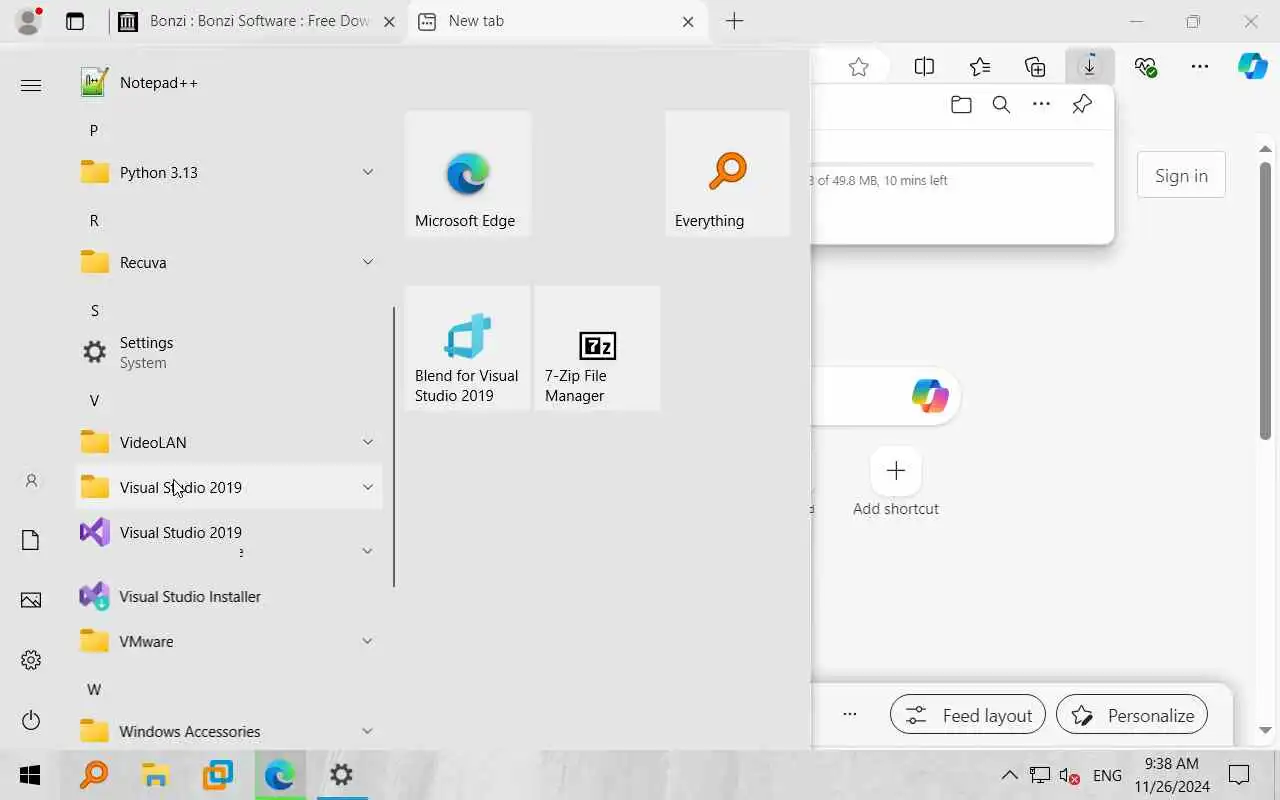The image size is (1280, 800).
Task: Open Feed layout options
Action: click(x=968, y=715)
